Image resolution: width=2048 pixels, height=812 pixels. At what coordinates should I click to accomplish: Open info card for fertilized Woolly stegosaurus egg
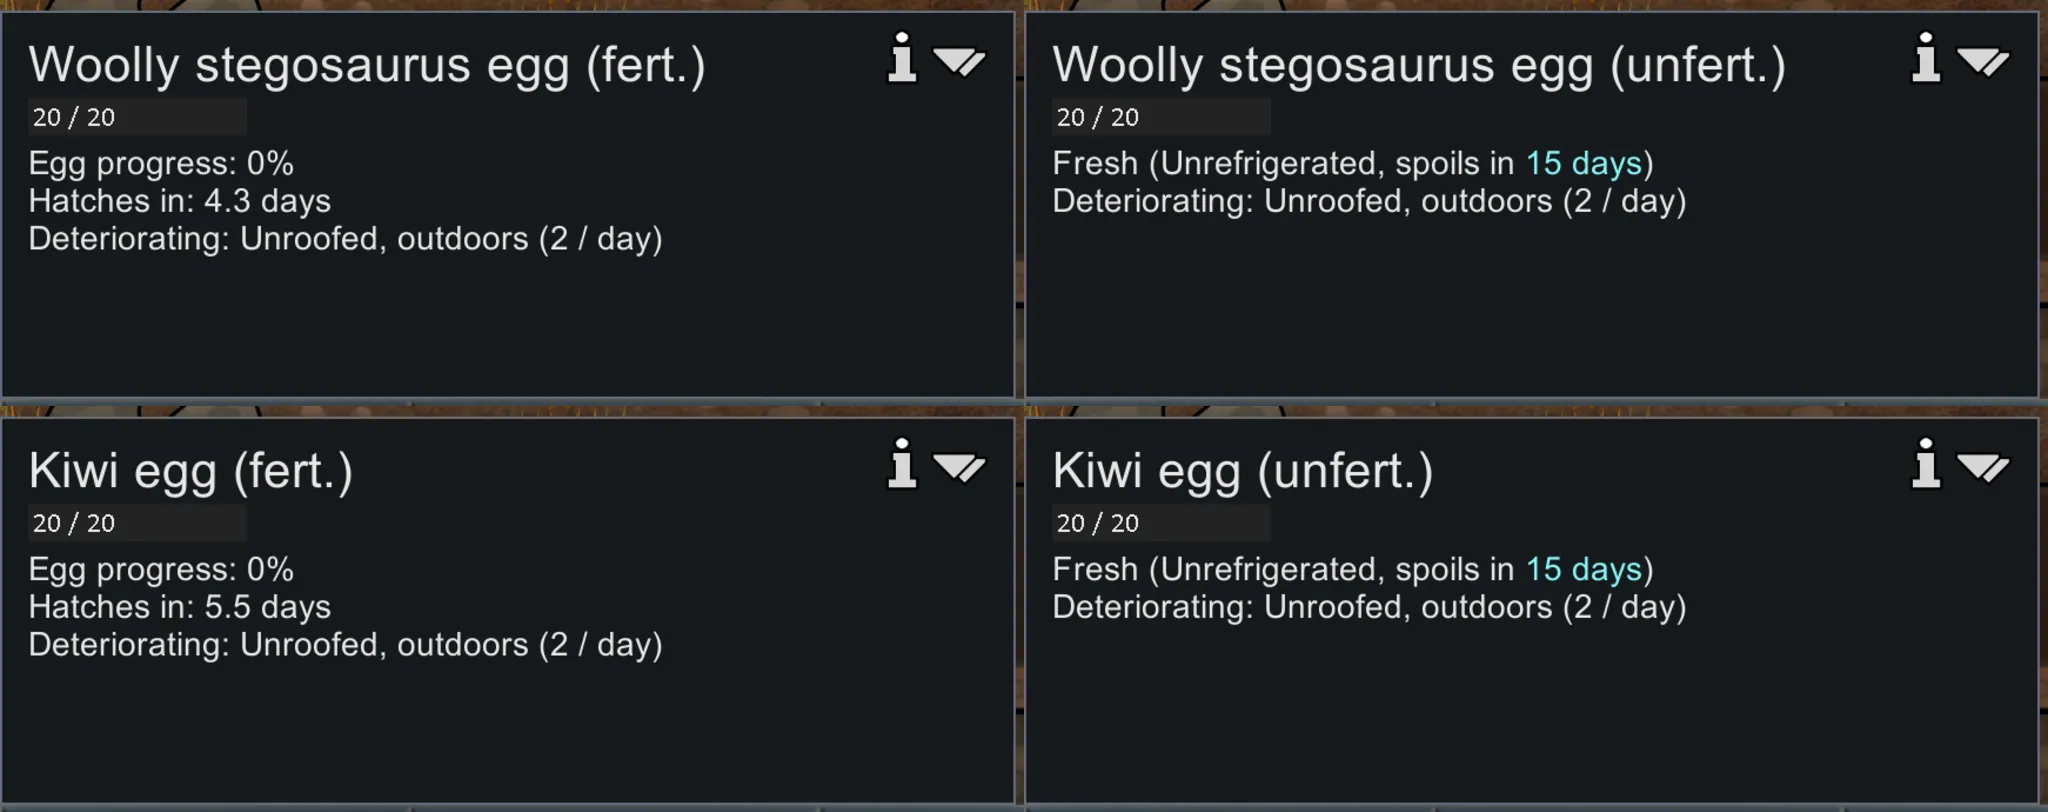pyautogui.click(x=902, y=58)
